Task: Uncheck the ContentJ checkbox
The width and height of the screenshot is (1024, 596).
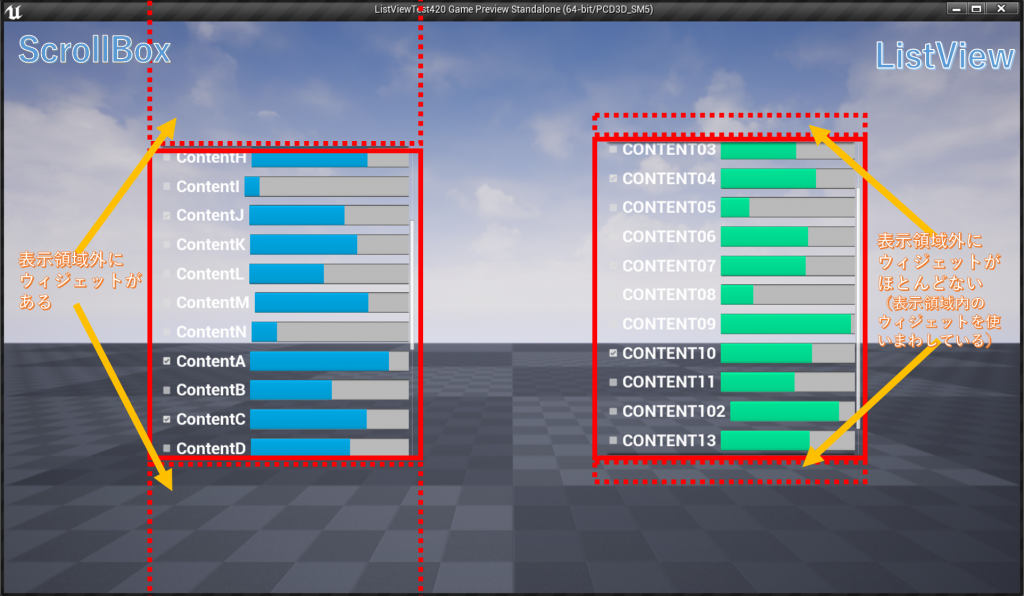Action: [167, 215]
